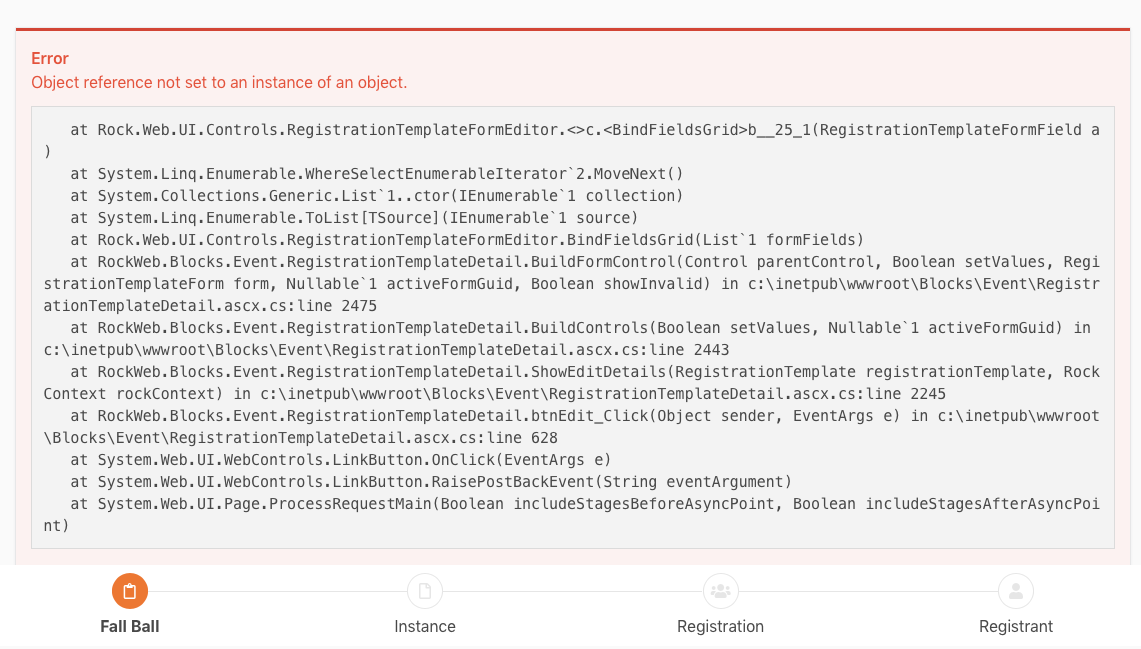Select the LinkButton.OnClick line
The image size is (1141, 649).
tap(340, 460)
